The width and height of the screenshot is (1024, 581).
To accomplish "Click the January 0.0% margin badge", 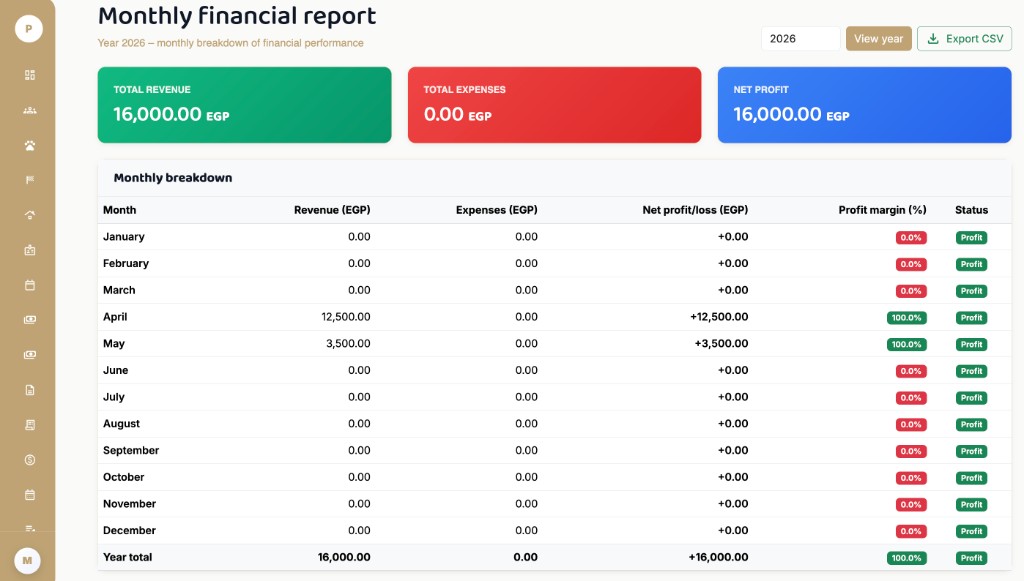I will pyautogui.click(x=911, y=238).
